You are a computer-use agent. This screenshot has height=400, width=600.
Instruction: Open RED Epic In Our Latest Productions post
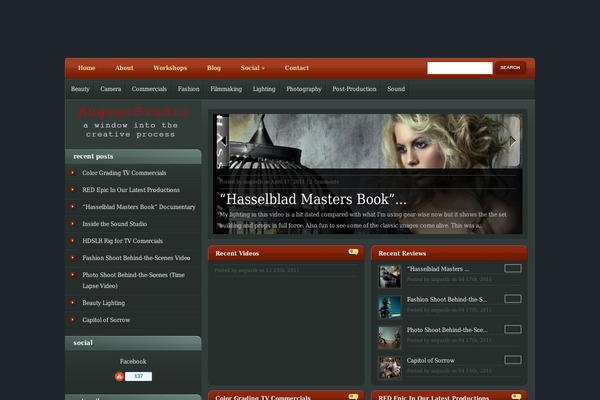(x=131, y=190)
